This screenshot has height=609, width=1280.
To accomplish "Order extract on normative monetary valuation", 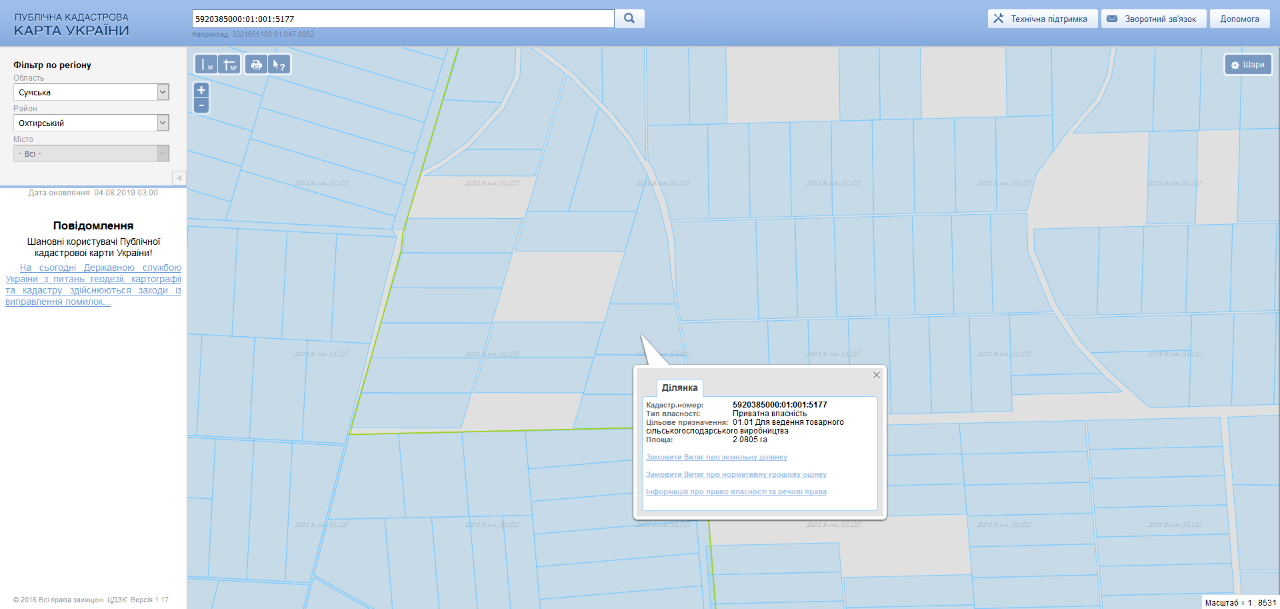I will click(736, 474).
